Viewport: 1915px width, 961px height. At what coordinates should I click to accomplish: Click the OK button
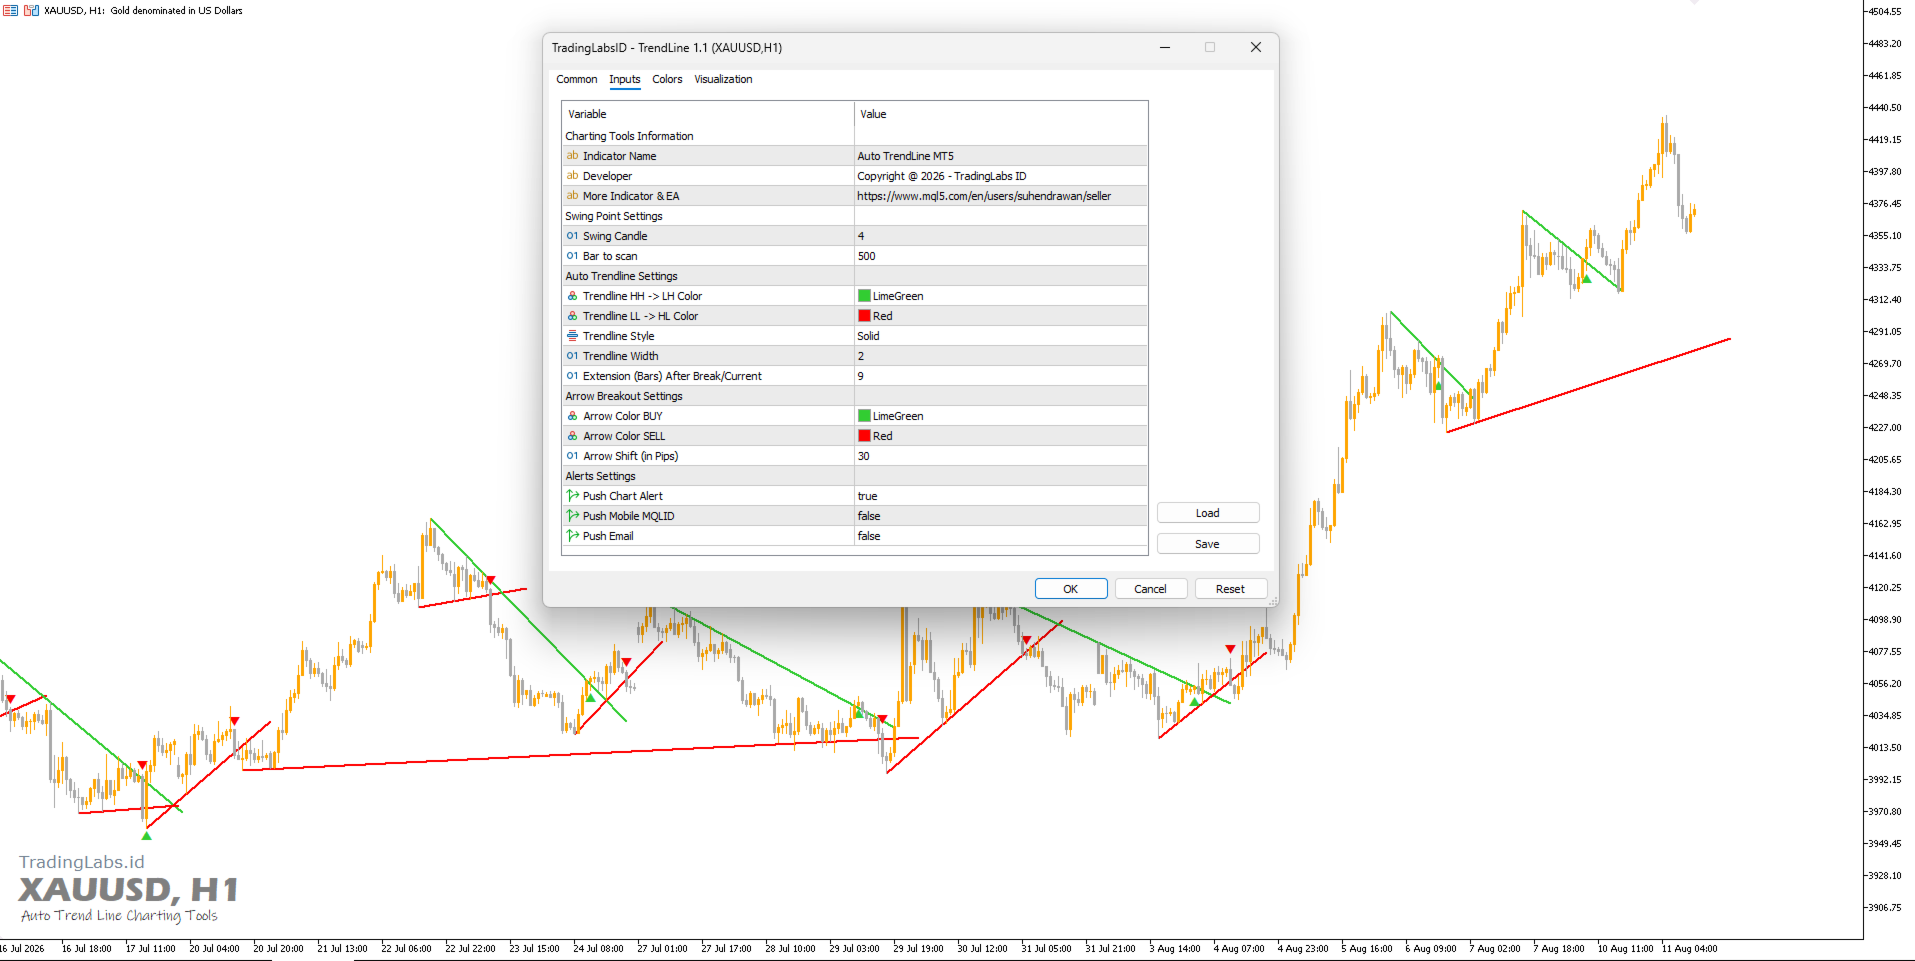[x=1071, y=589]
